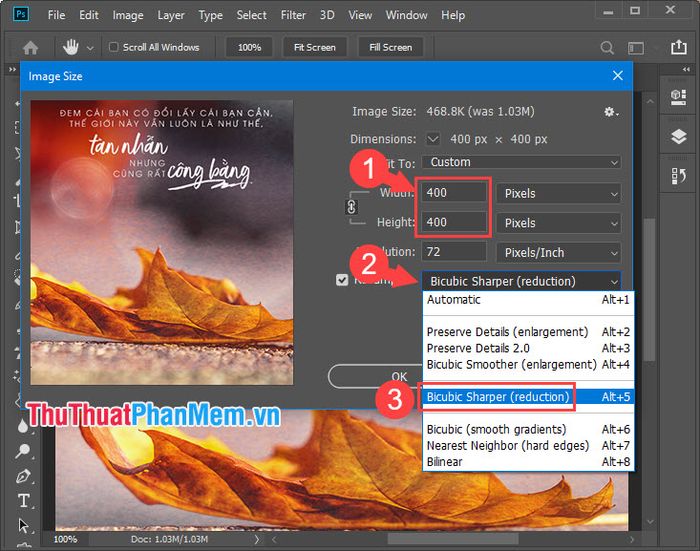Select the Path Selection arrow tool

pos(23,526)
